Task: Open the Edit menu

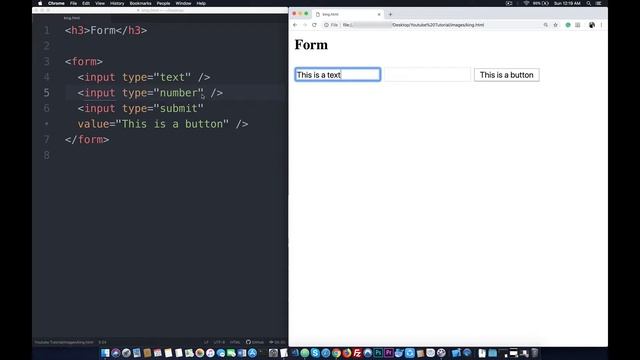Action: pos(86,3)
